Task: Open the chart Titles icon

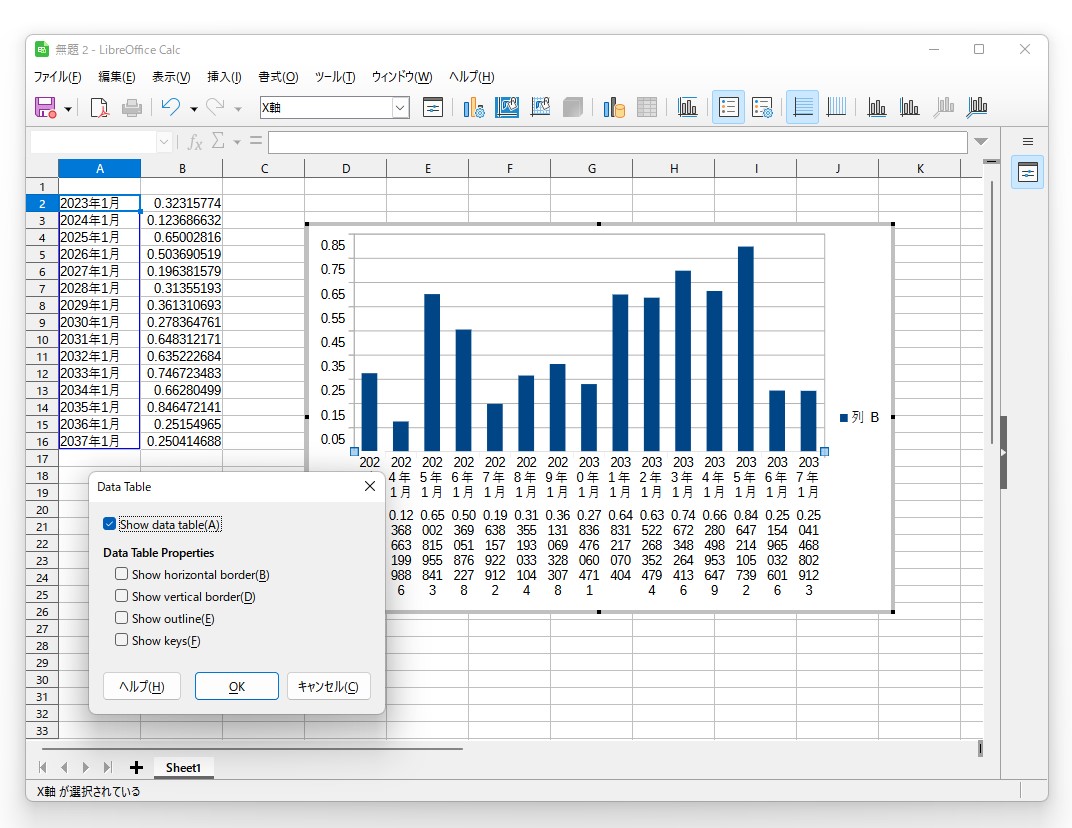Action: click(x=687, y=107)
